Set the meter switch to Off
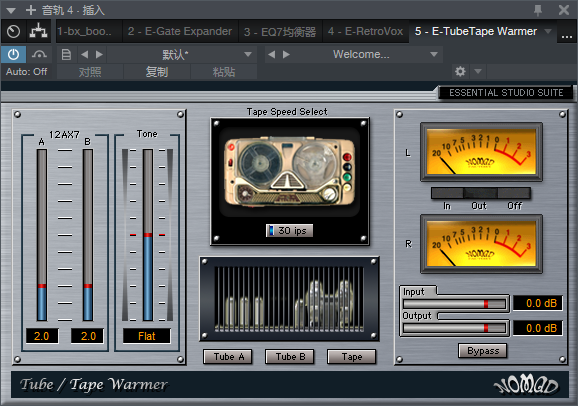This screenshot has width=578, height=406. 514,193
